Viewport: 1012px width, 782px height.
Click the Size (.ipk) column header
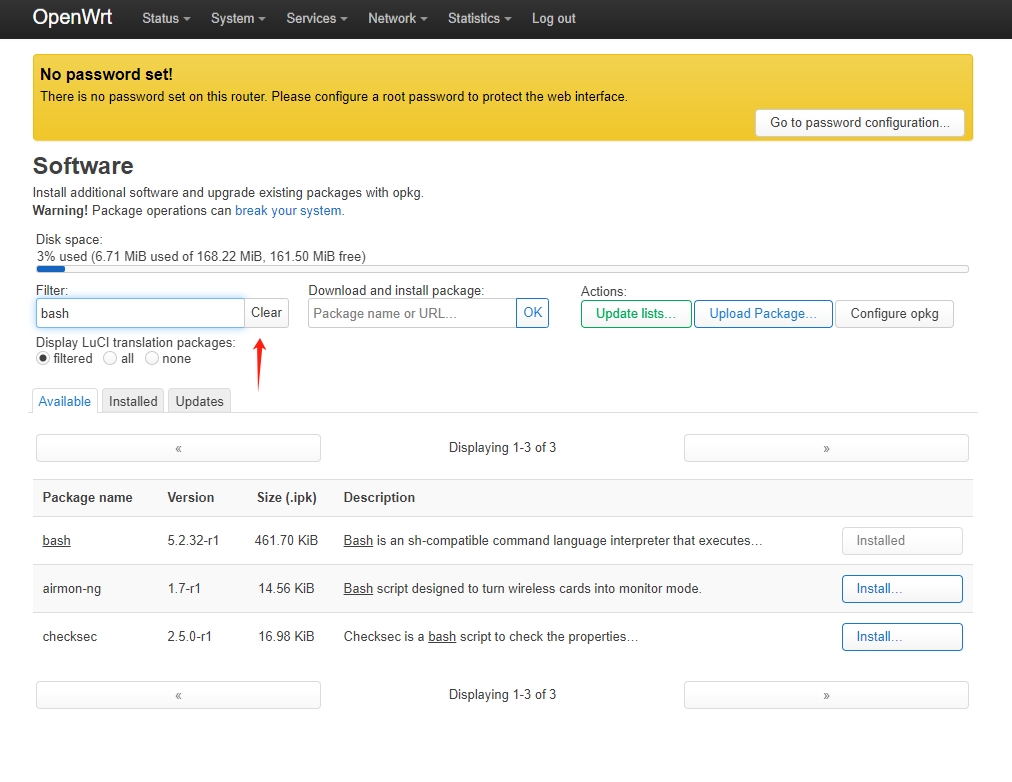pos(287,497)
